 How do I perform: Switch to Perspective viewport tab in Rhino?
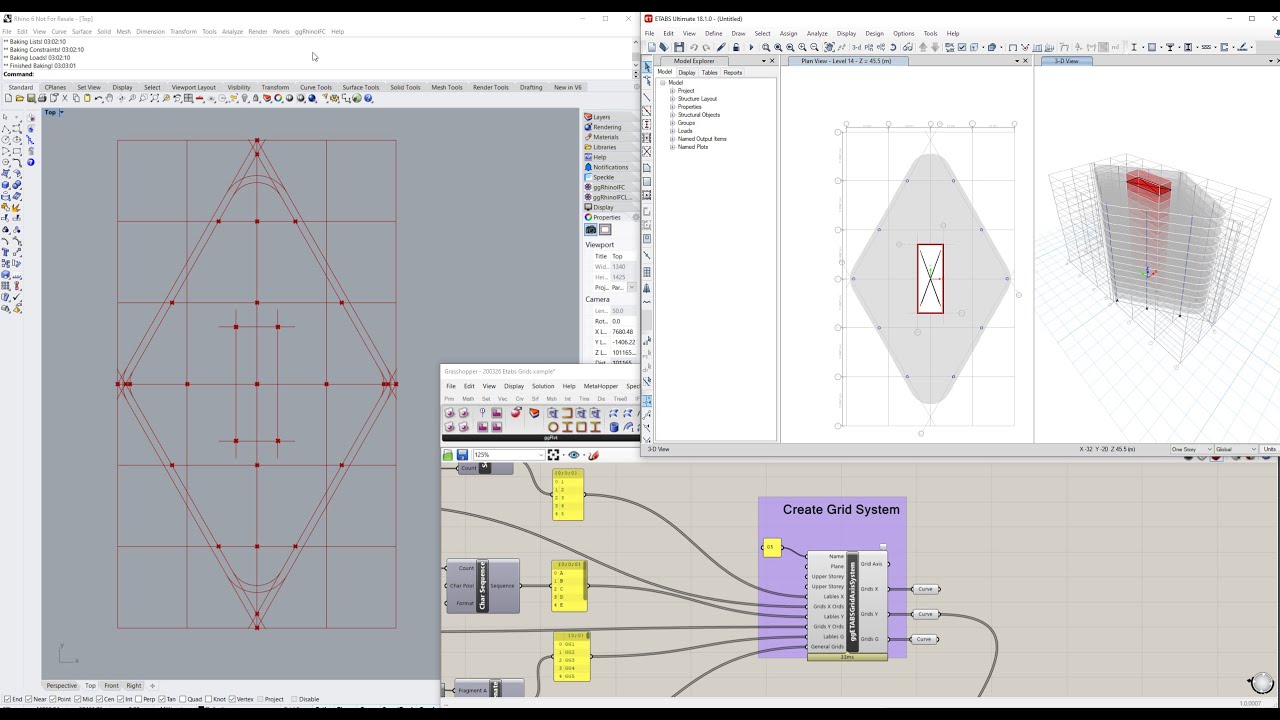click(x=61, y=685)
